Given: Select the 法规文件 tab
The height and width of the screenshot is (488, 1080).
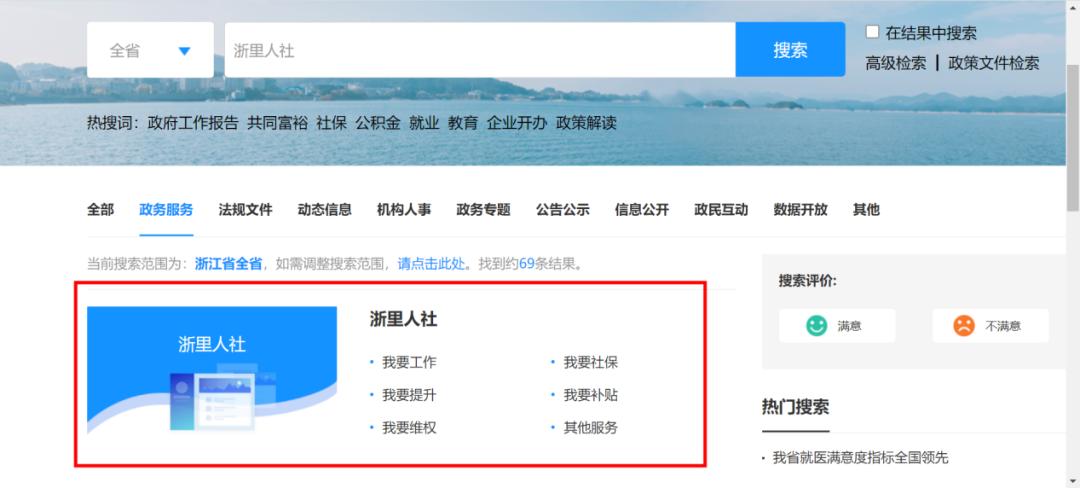Looking at the screenshot, I should click(245, 210).
